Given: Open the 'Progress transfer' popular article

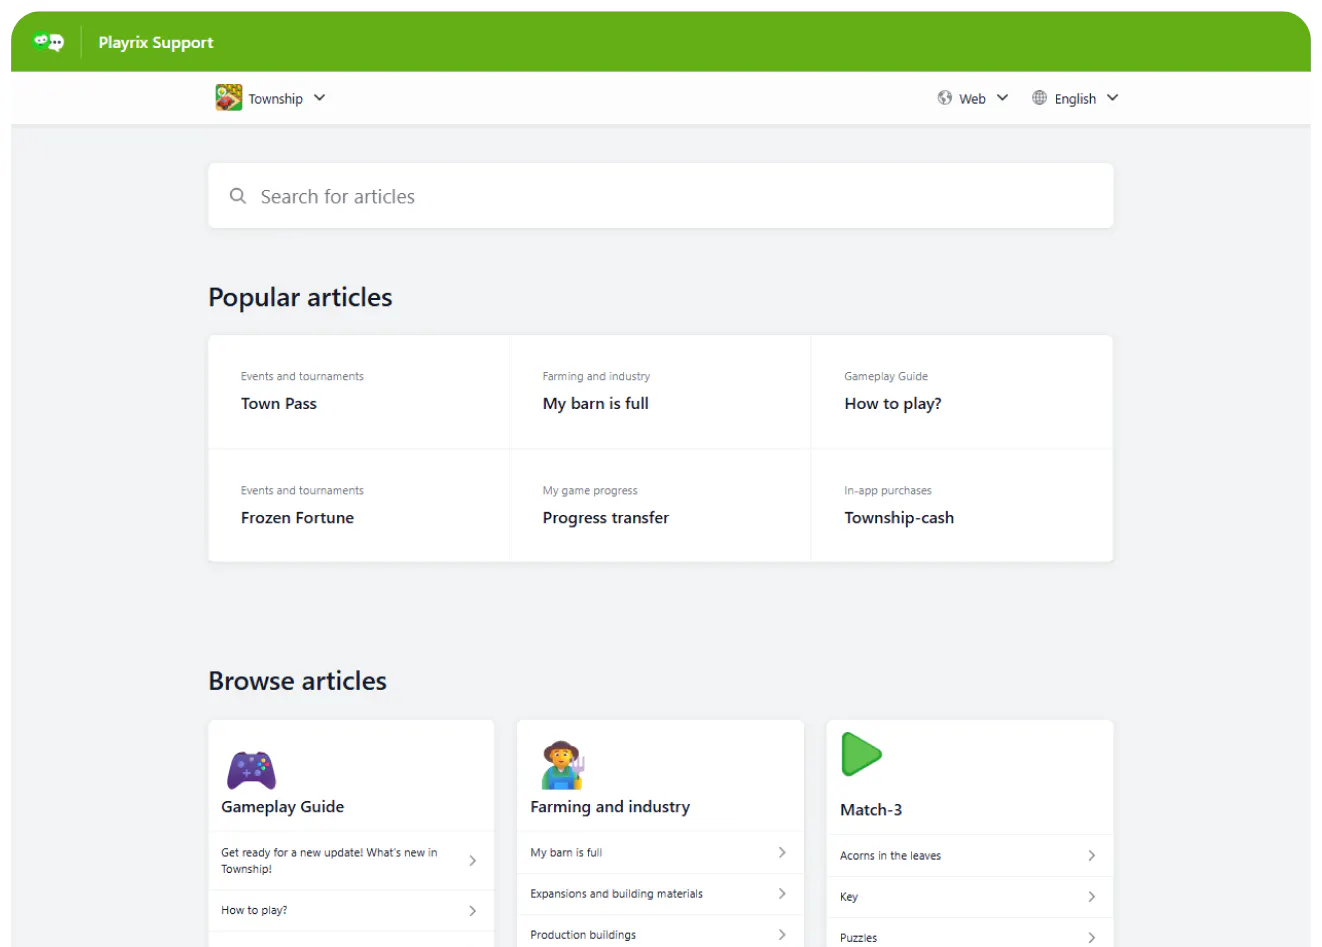Looking at the screenshot, I should (x=660, y=506).
